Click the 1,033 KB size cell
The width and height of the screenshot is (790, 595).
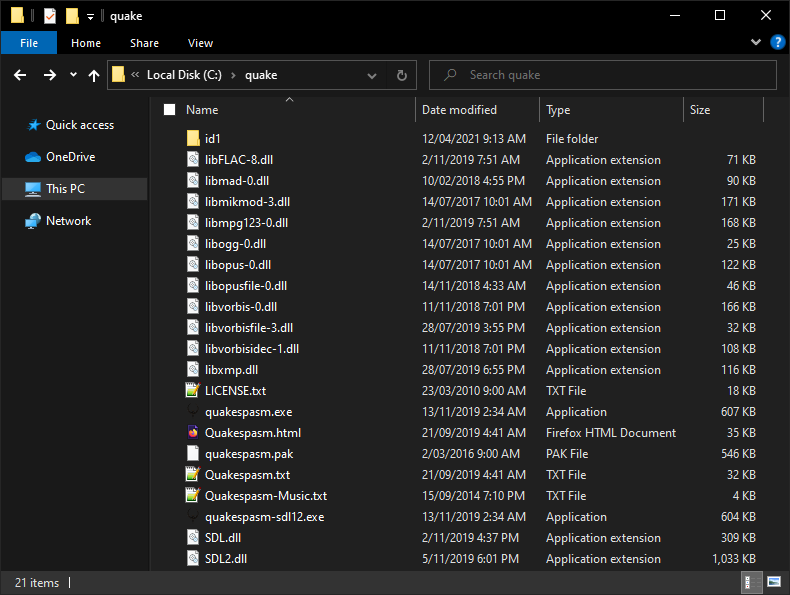(734, 559)
